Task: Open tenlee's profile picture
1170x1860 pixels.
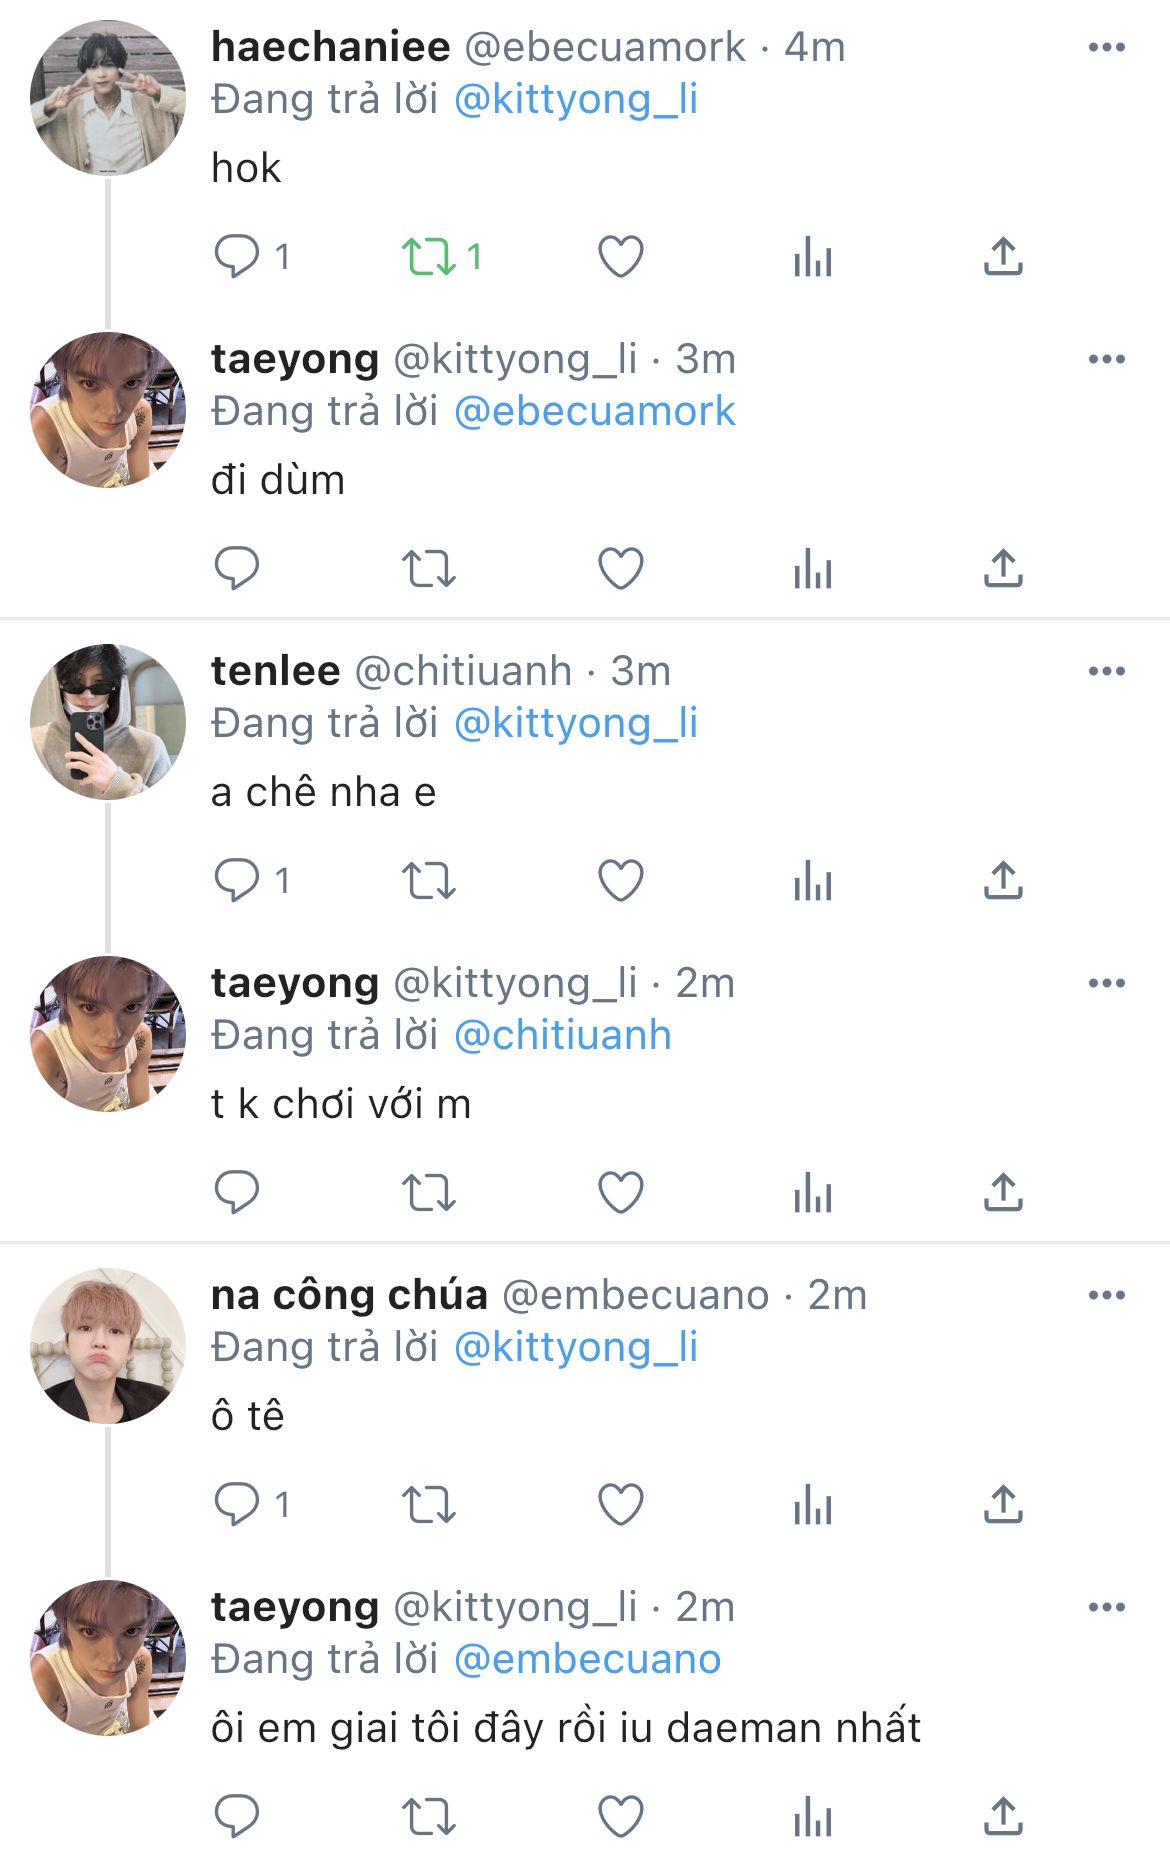Action: tap(108, 721)
